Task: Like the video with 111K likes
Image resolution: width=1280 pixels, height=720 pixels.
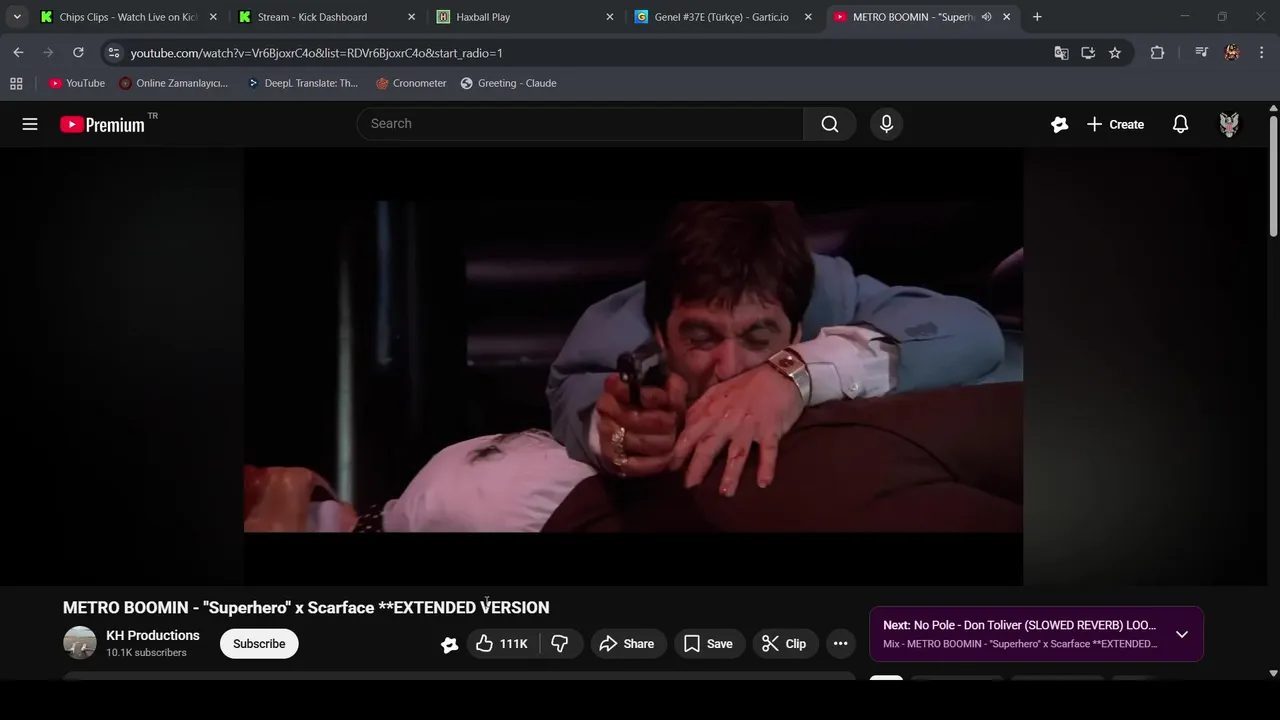Action: click(501, 644)
